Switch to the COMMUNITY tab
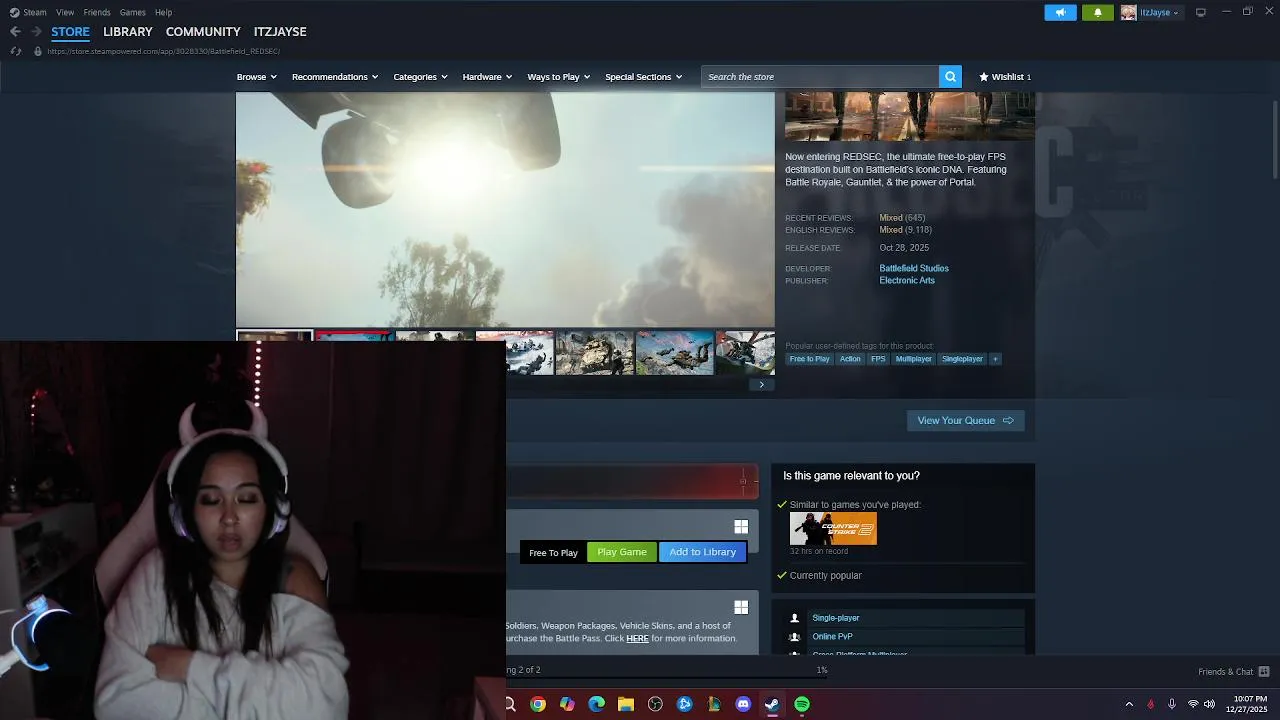The height and width of the screenshot is (720, 1280). click(203, 32)
